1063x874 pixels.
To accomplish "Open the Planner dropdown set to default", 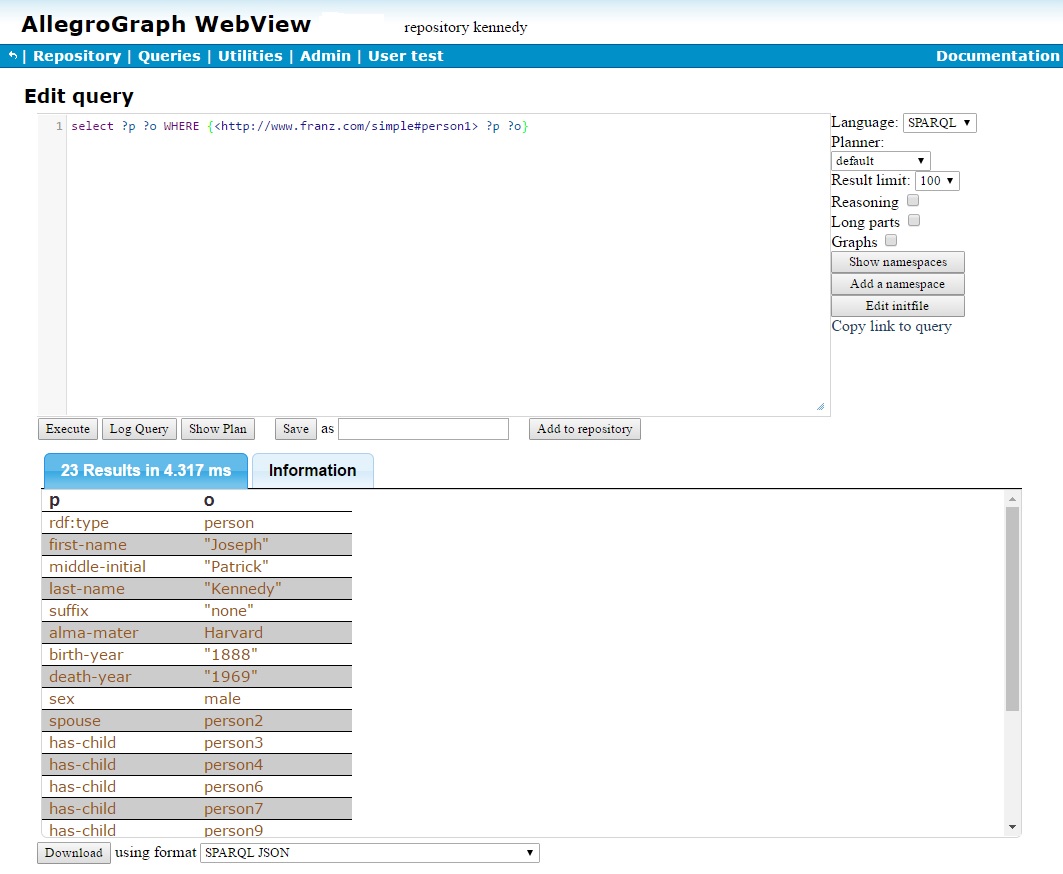I will pyautogui.click(x=879, y=160).
